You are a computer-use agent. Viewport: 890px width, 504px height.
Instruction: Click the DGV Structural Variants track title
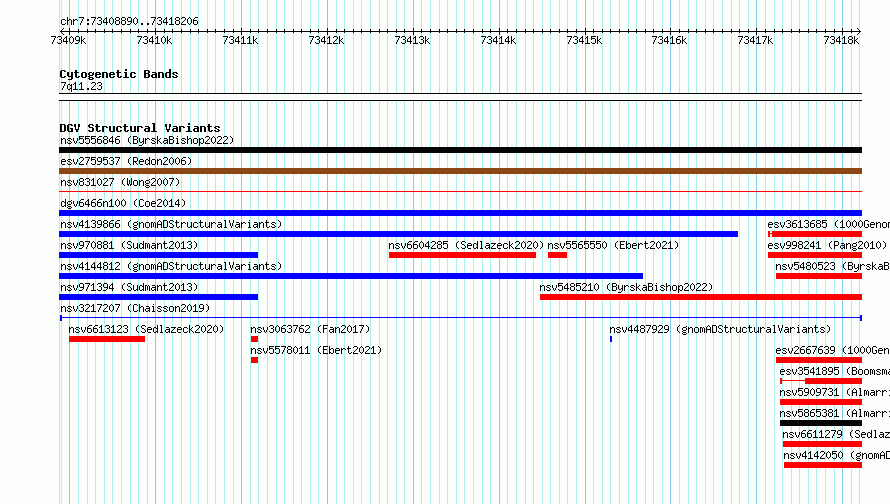point(140,128)
